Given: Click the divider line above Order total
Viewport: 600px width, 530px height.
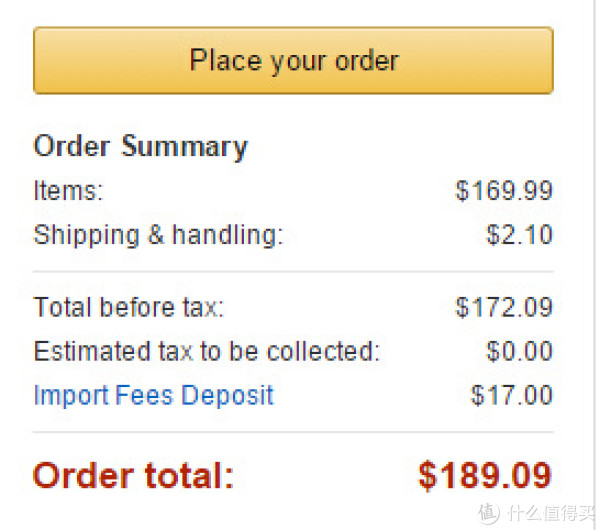Looking at the screenshot, I should [x=293, y=432].
